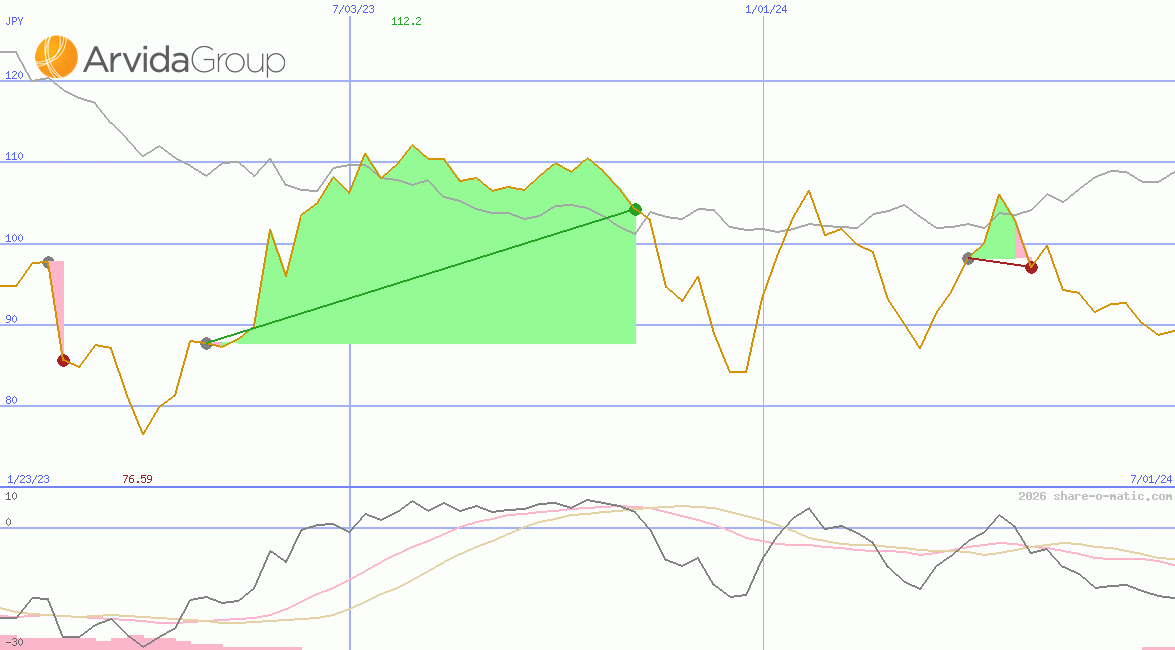
Task: Click the 76.59 low value label
Action: 136,479
